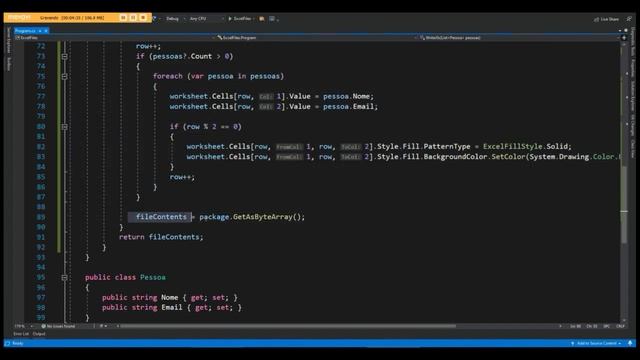Screen dimensions: 640x360
Task: Click the No issues found indicator
Action: click(58, 326)
